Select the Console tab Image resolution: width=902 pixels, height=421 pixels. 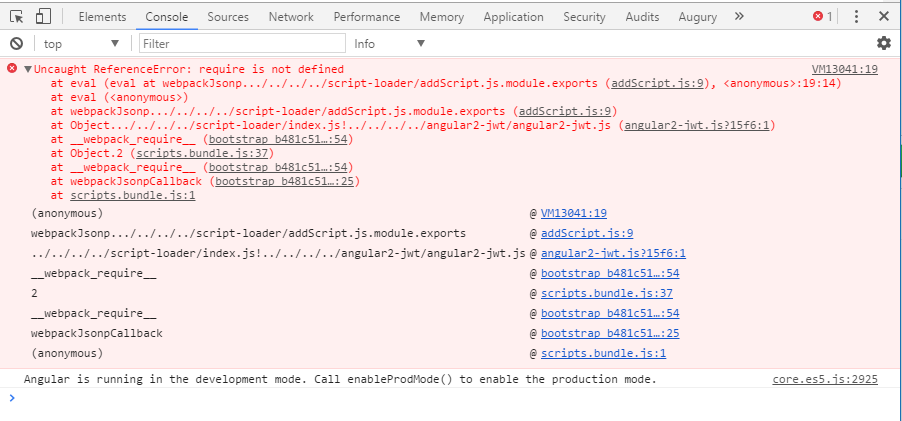tap(167, 17)
